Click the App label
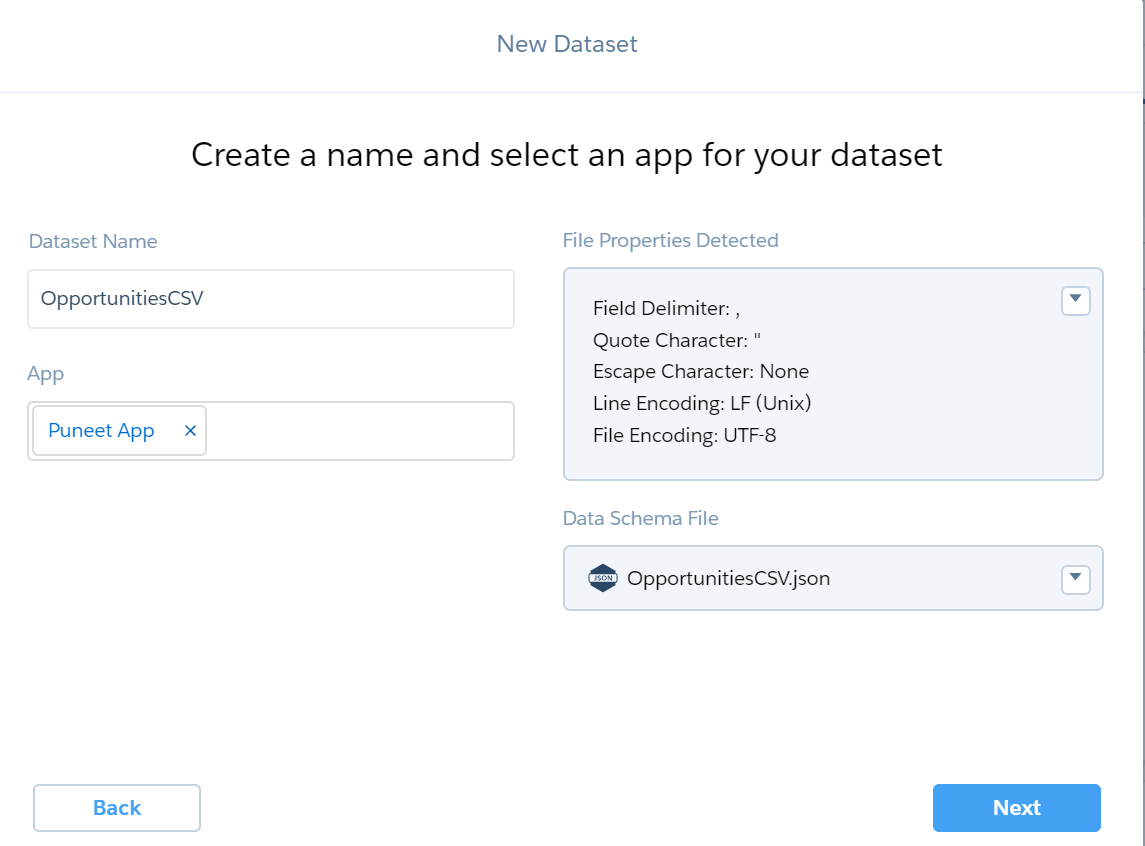1145x846 pixels. pyautogui.click(x=45, y=374)
